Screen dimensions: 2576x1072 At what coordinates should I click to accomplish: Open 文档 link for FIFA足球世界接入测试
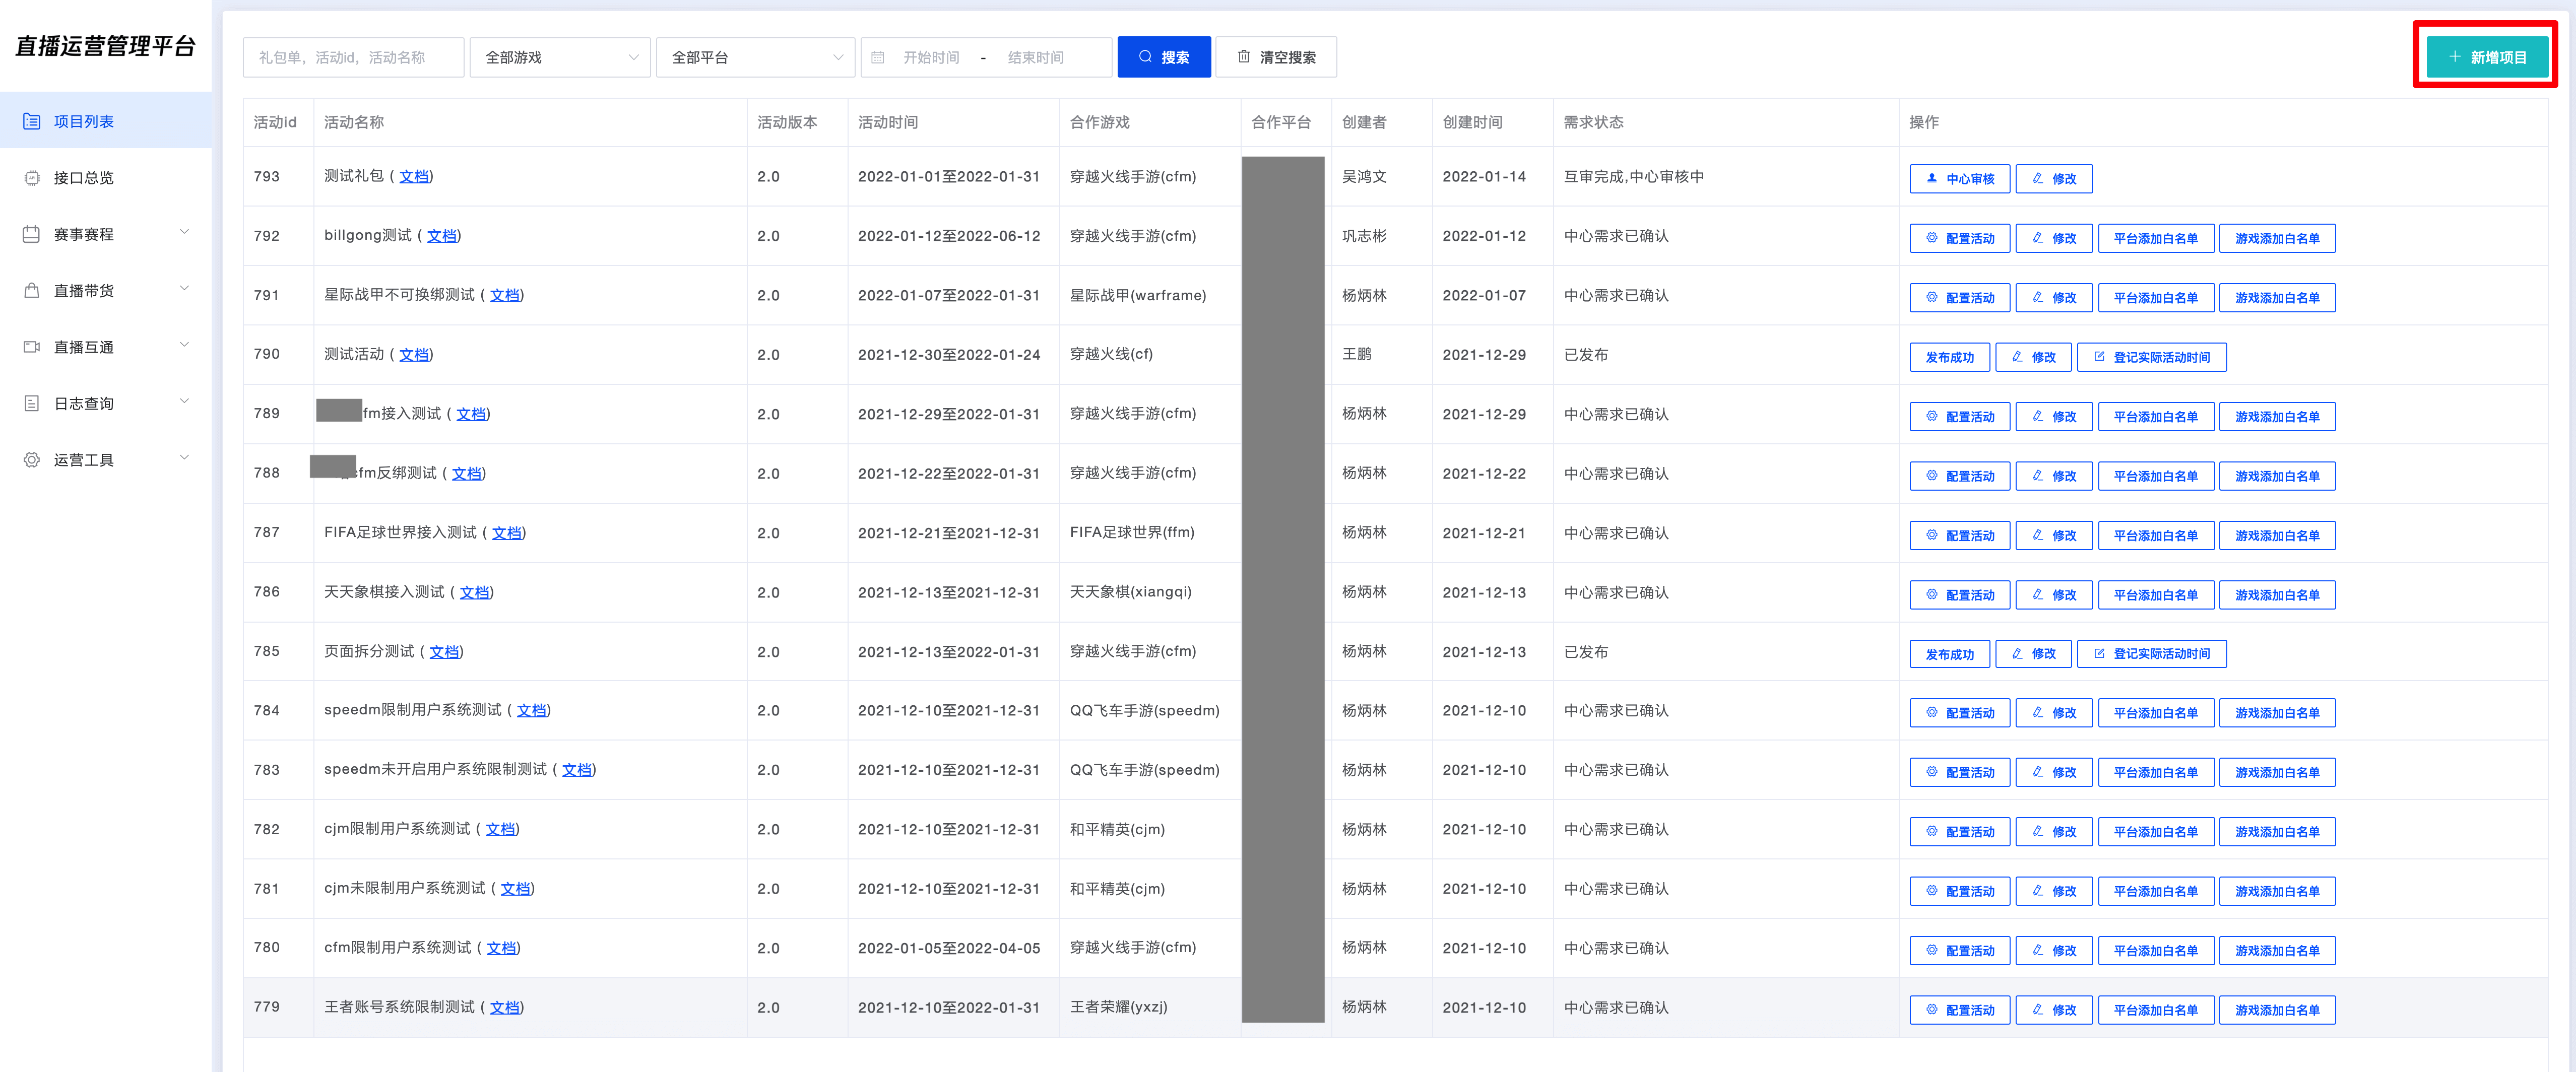click(x=507, y=533)
